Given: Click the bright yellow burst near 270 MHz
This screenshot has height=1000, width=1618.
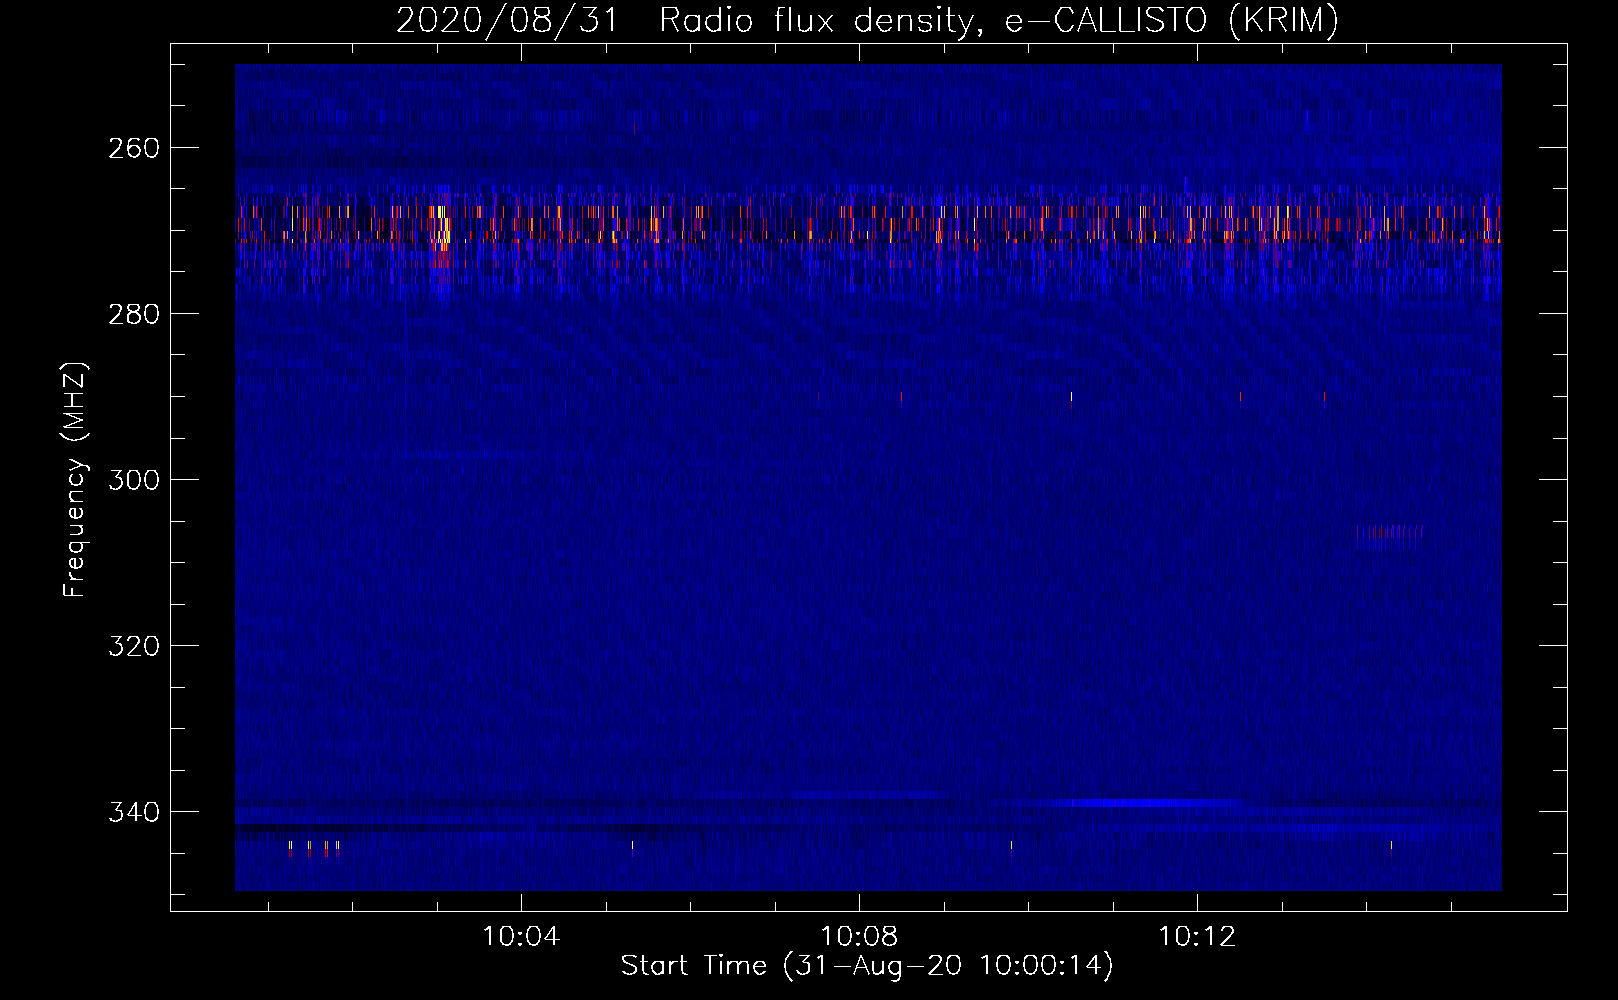Looking at the screenshot, I should pyautogui.click(x=442, y=225).
